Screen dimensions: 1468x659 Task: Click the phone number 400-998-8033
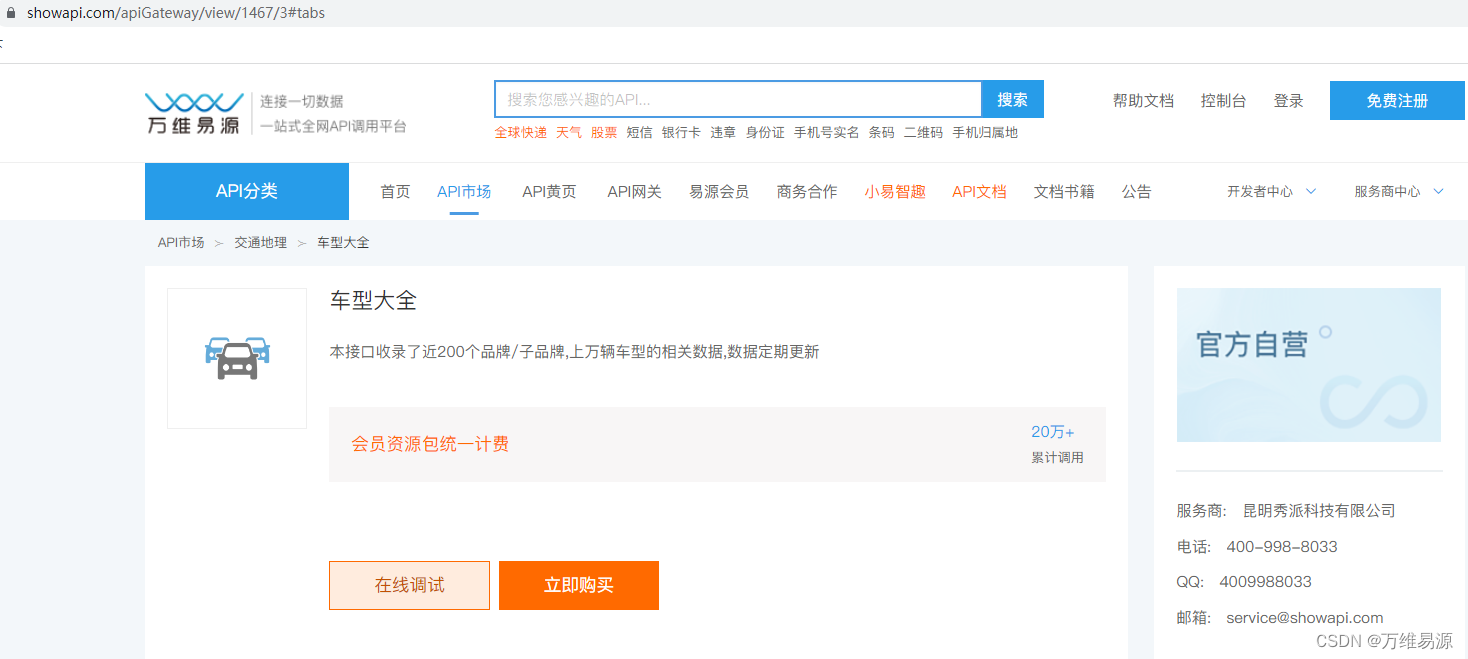tap(1282, 546)
